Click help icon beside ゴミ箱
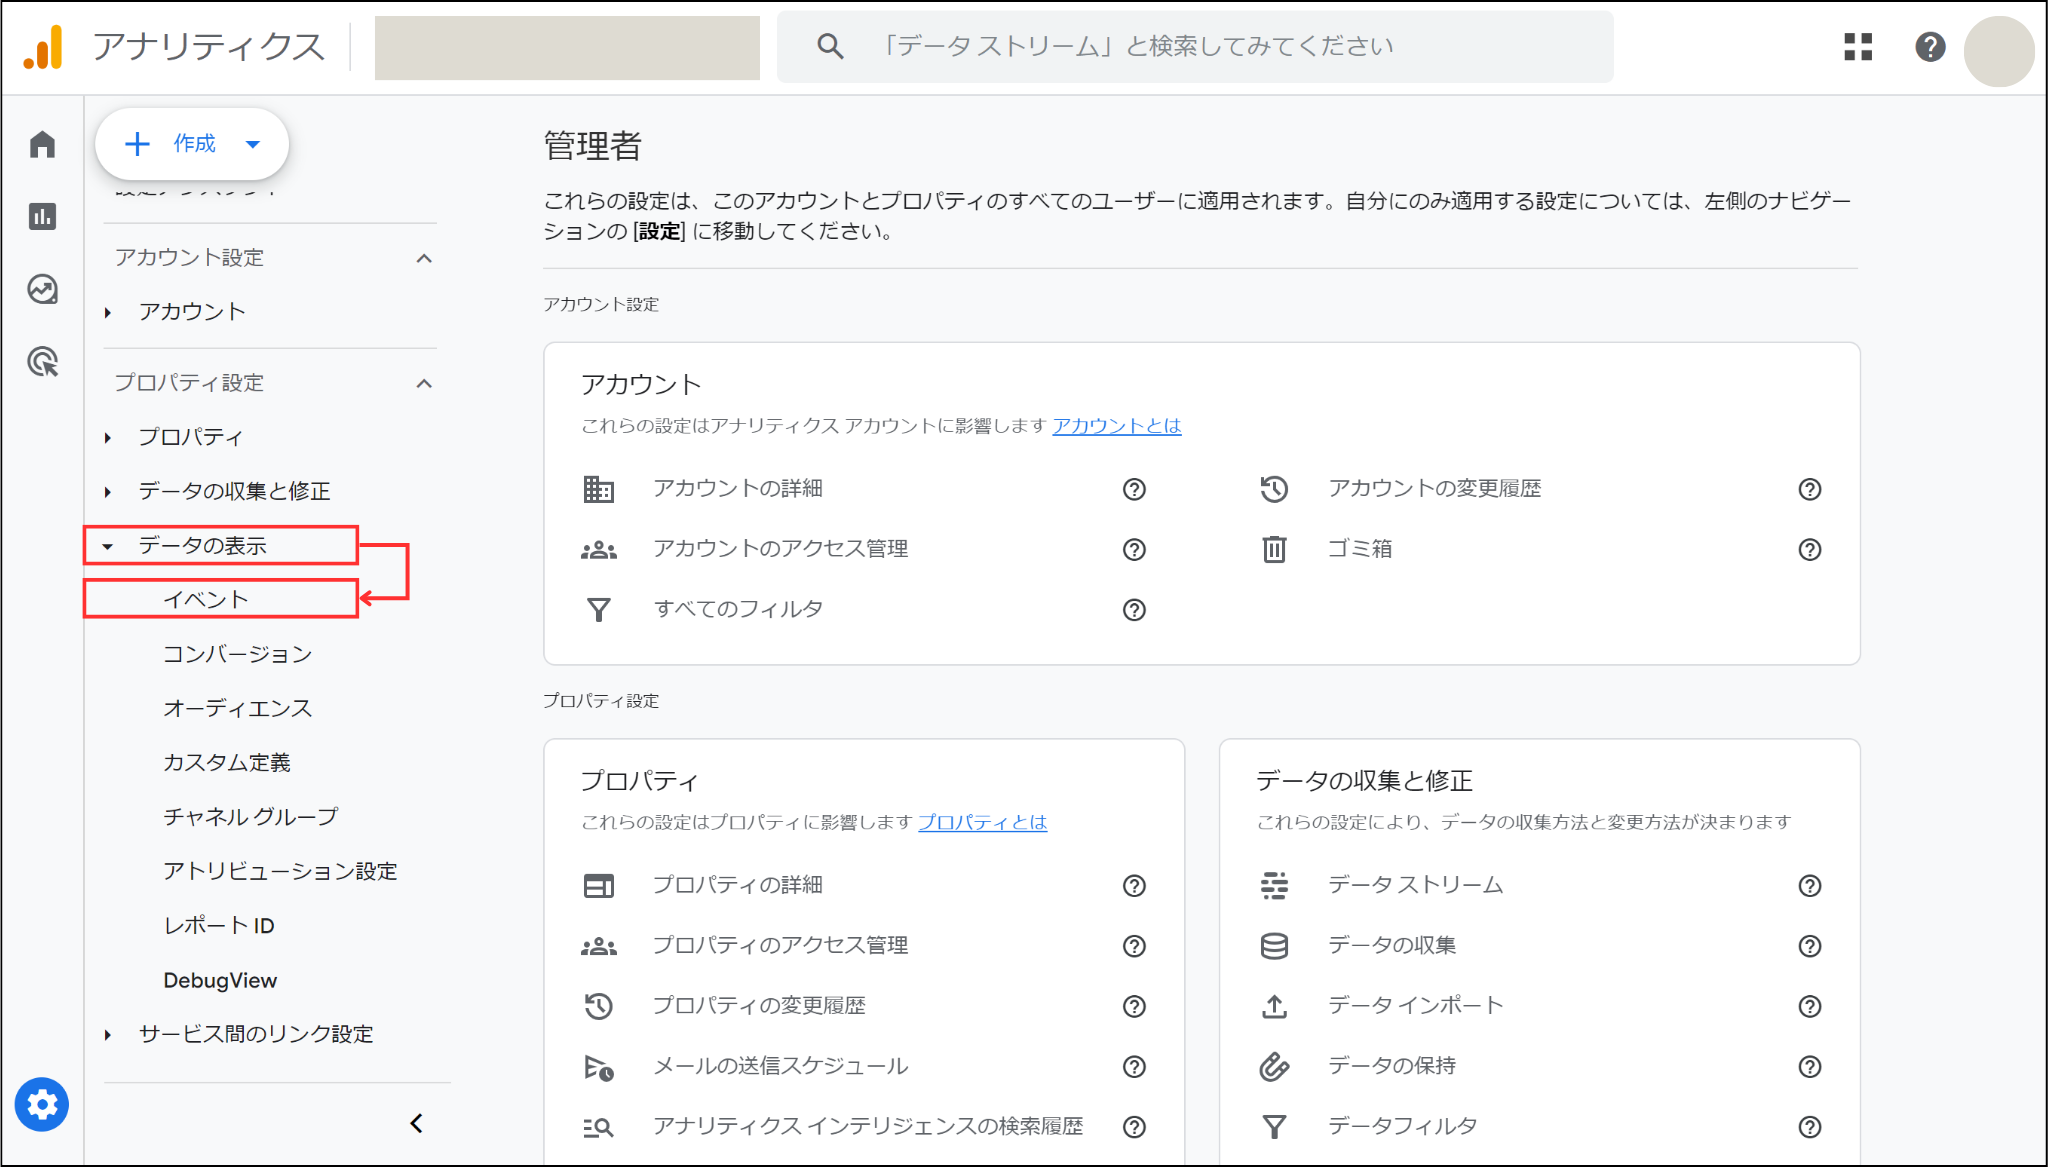 point(1810,549)
